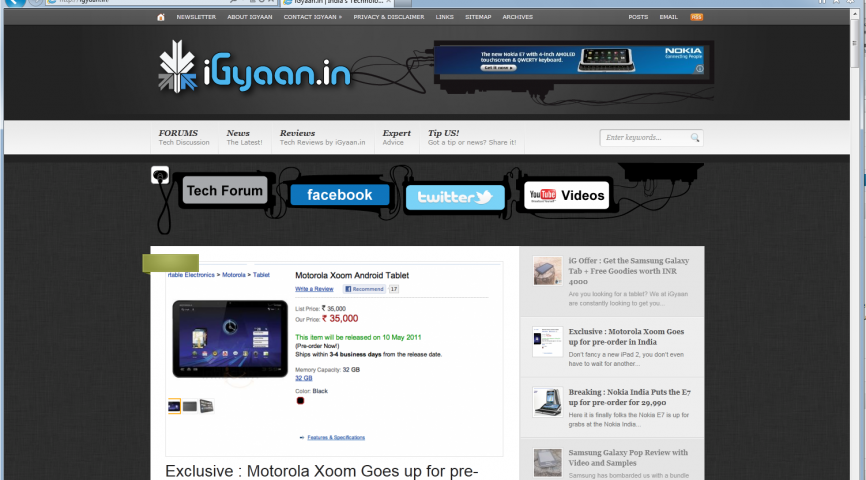Open the YouTube Videos button
Image resolution: width=866 pixels, height=480 pixels.
[x=567, y=195]
